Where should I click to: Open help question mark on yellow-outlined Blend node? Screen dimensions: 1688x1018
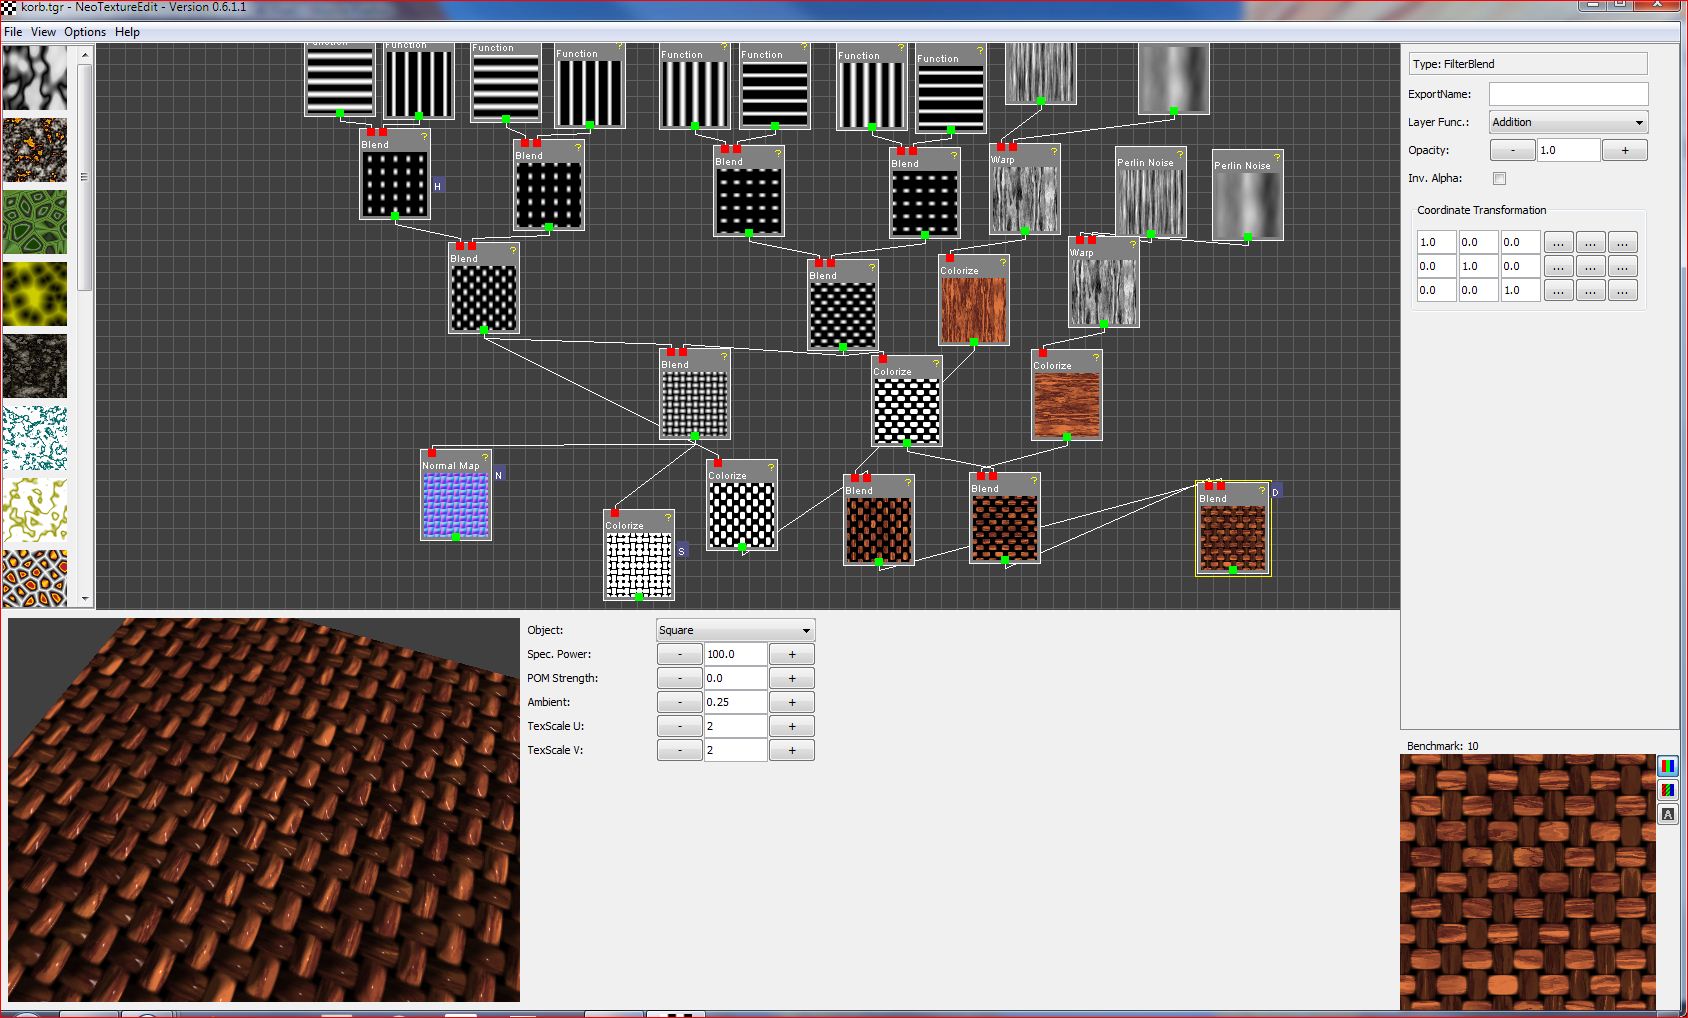pyautogui.click(x=1262, y=490)
